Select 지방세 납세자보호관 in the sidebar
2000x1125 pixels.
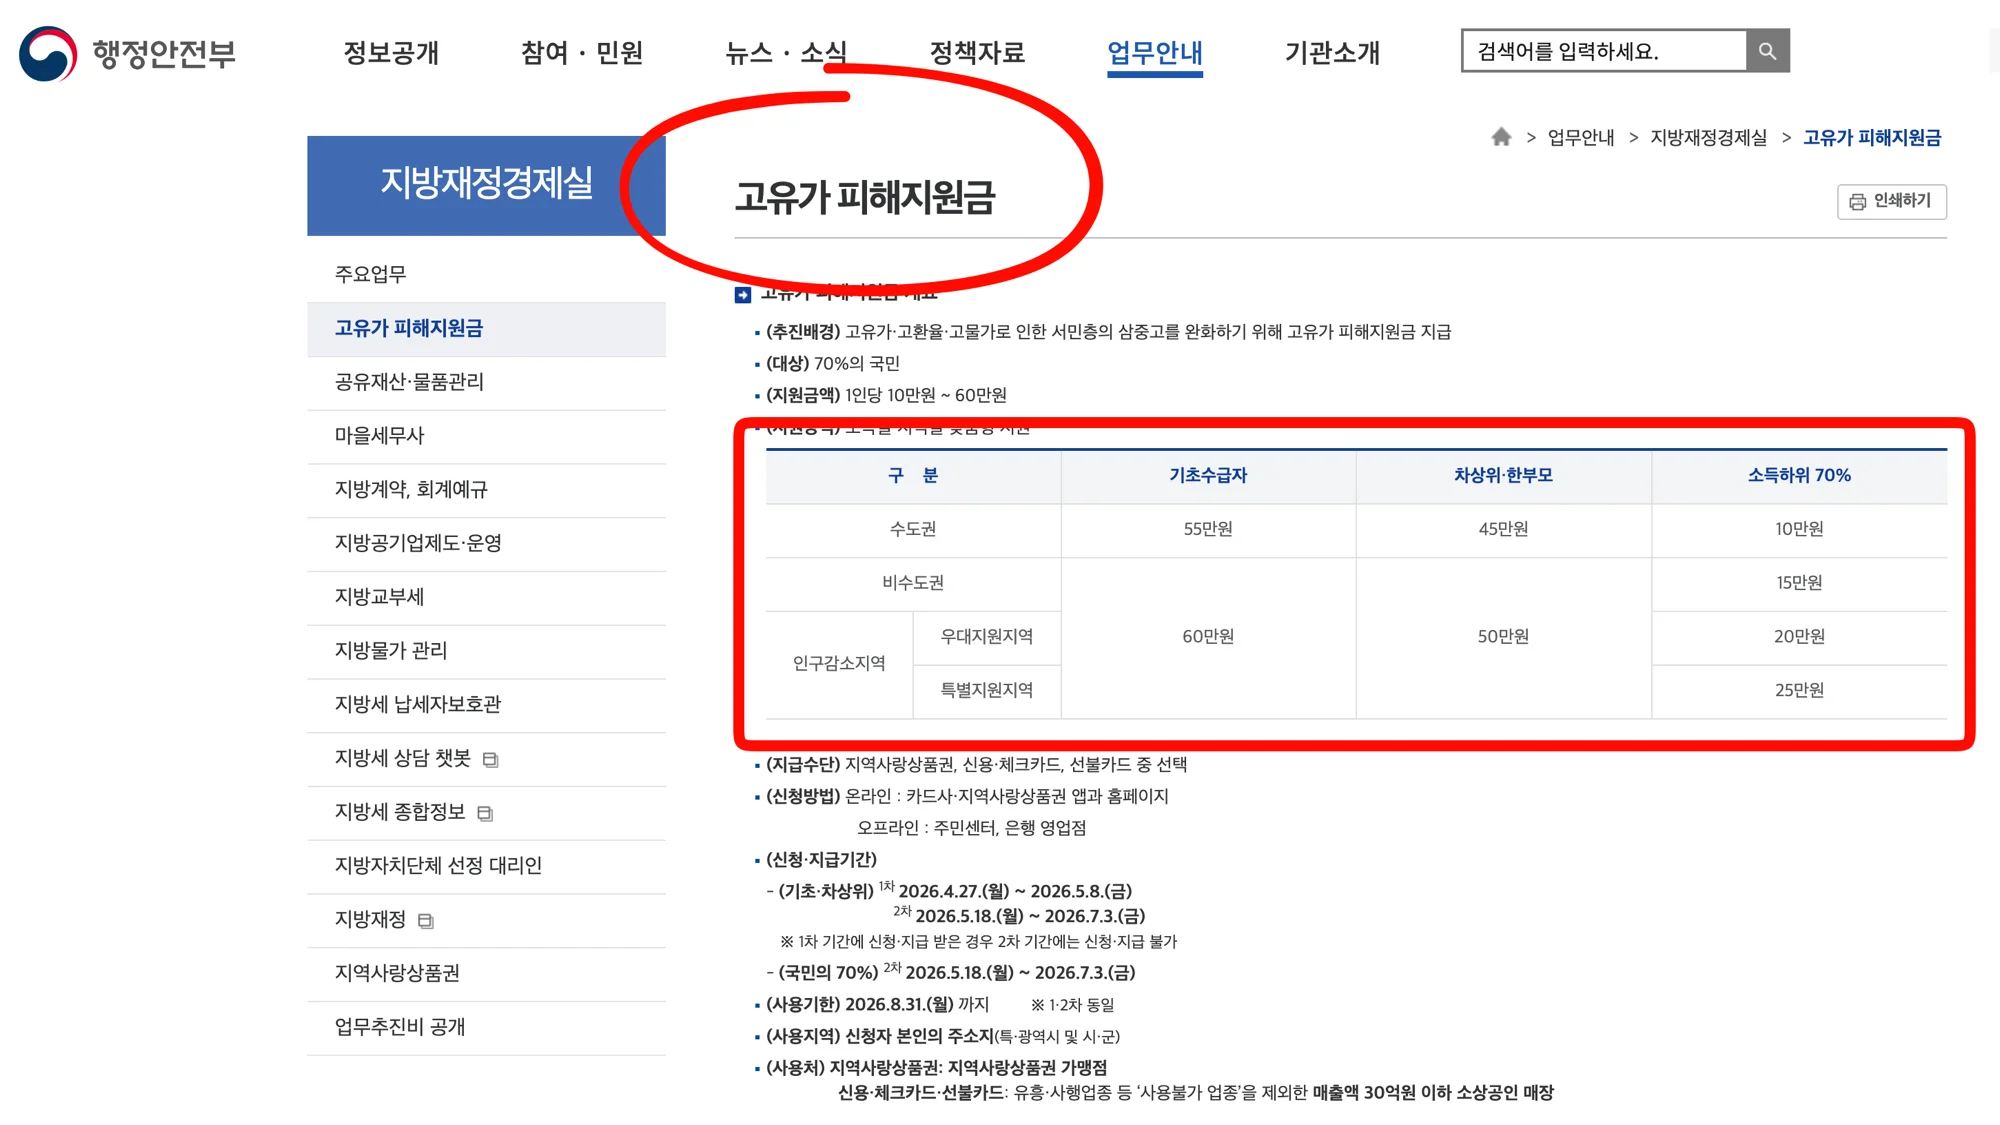(x=486, y=705)
